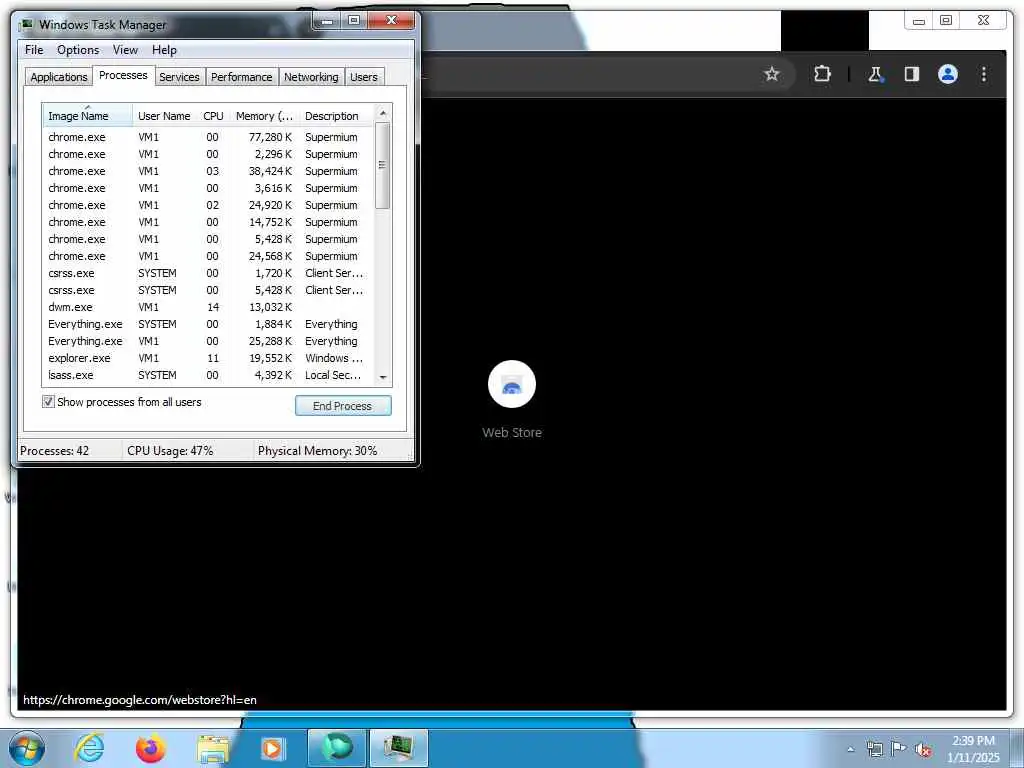Select chrome.exe row using 38,424 K
1024x768 pixels.
point(209,171)
